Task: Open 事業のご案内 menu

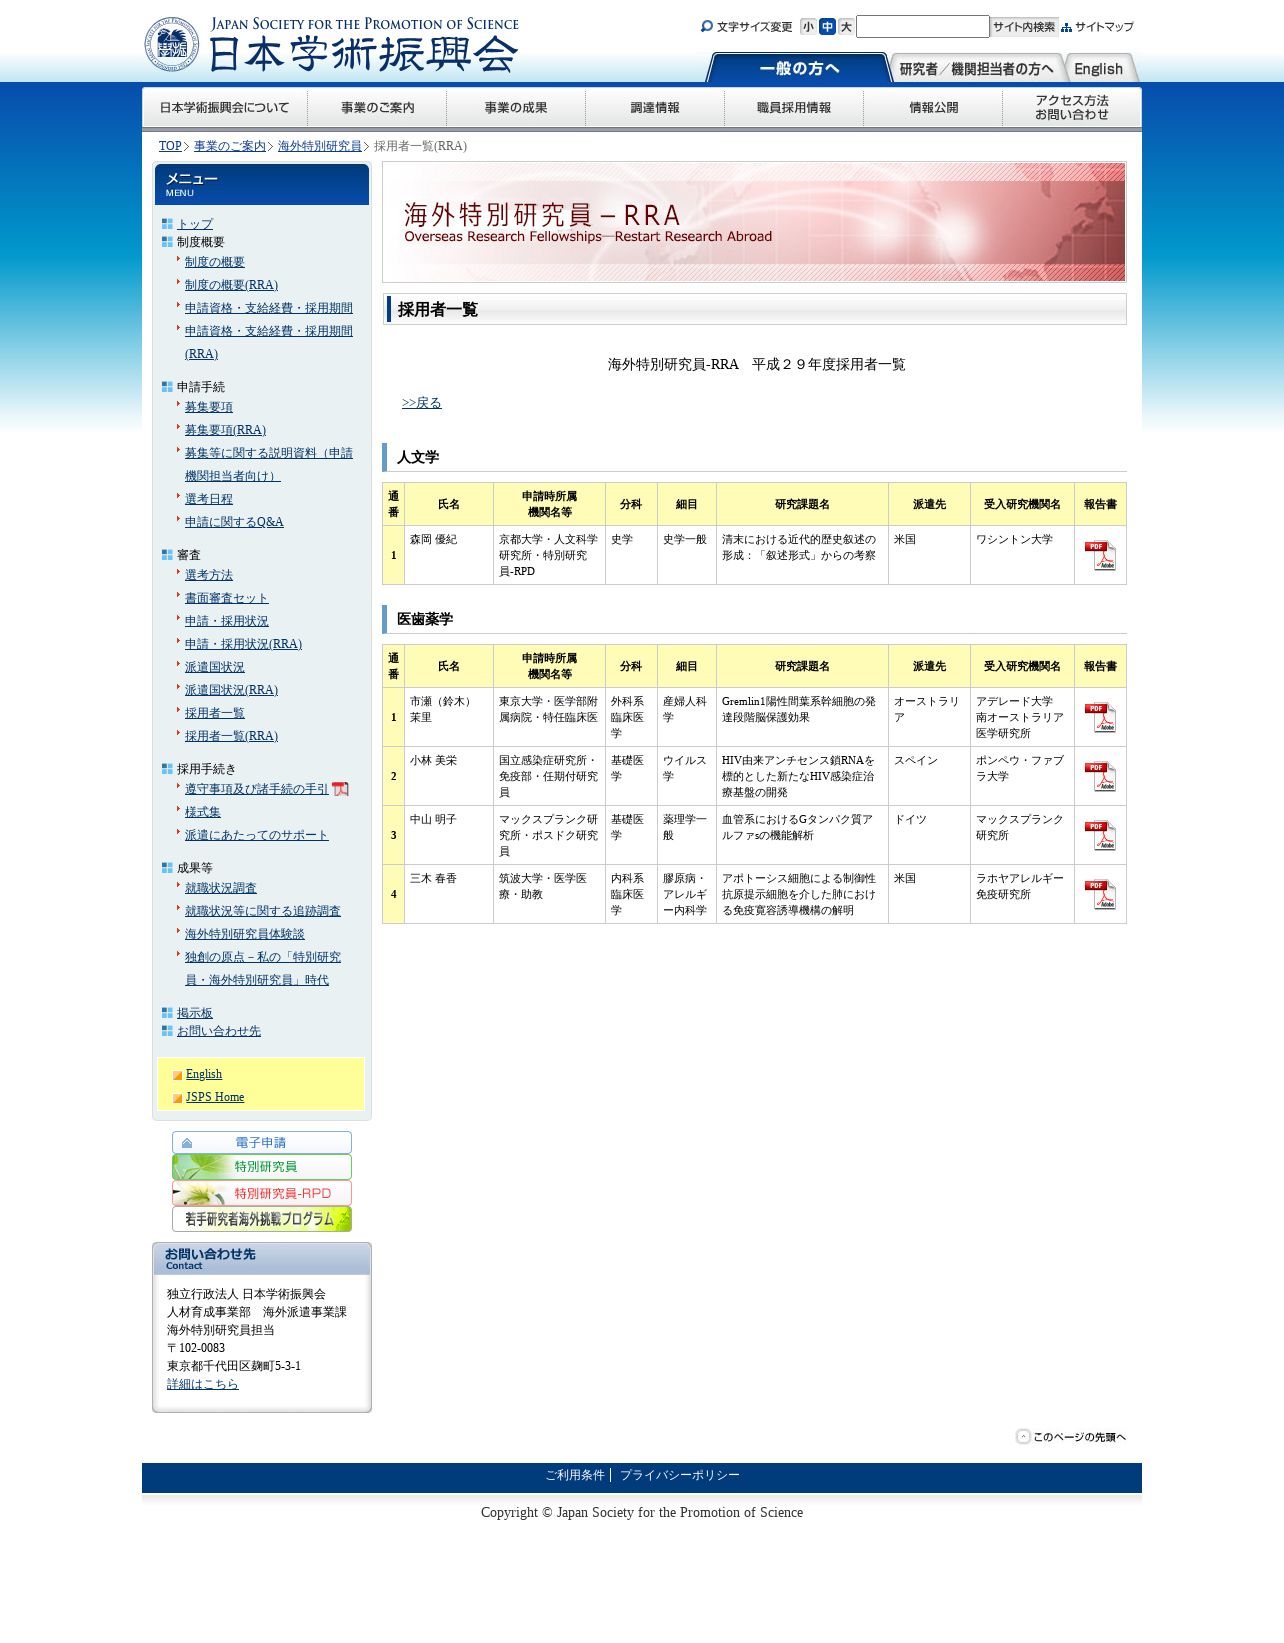Action: pos(377,108)
